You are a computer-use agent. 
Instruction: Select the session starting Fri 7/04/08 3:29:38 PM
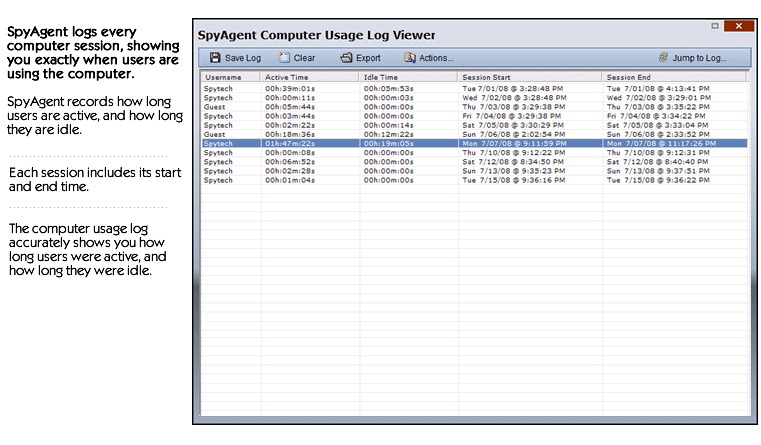(x=474, y=116)
